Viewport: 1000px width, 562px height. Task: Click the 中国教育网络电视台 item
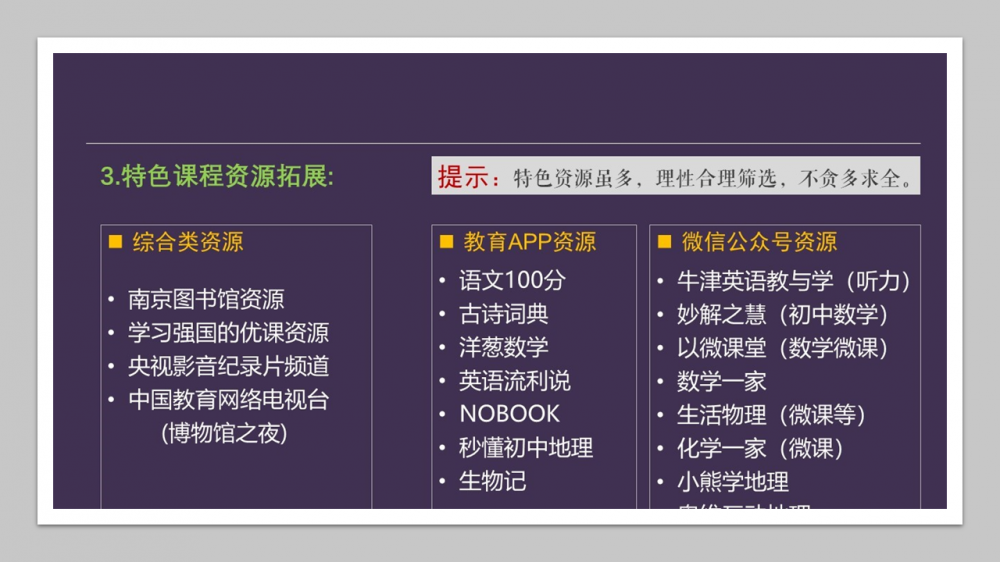[x=228, y=400]
